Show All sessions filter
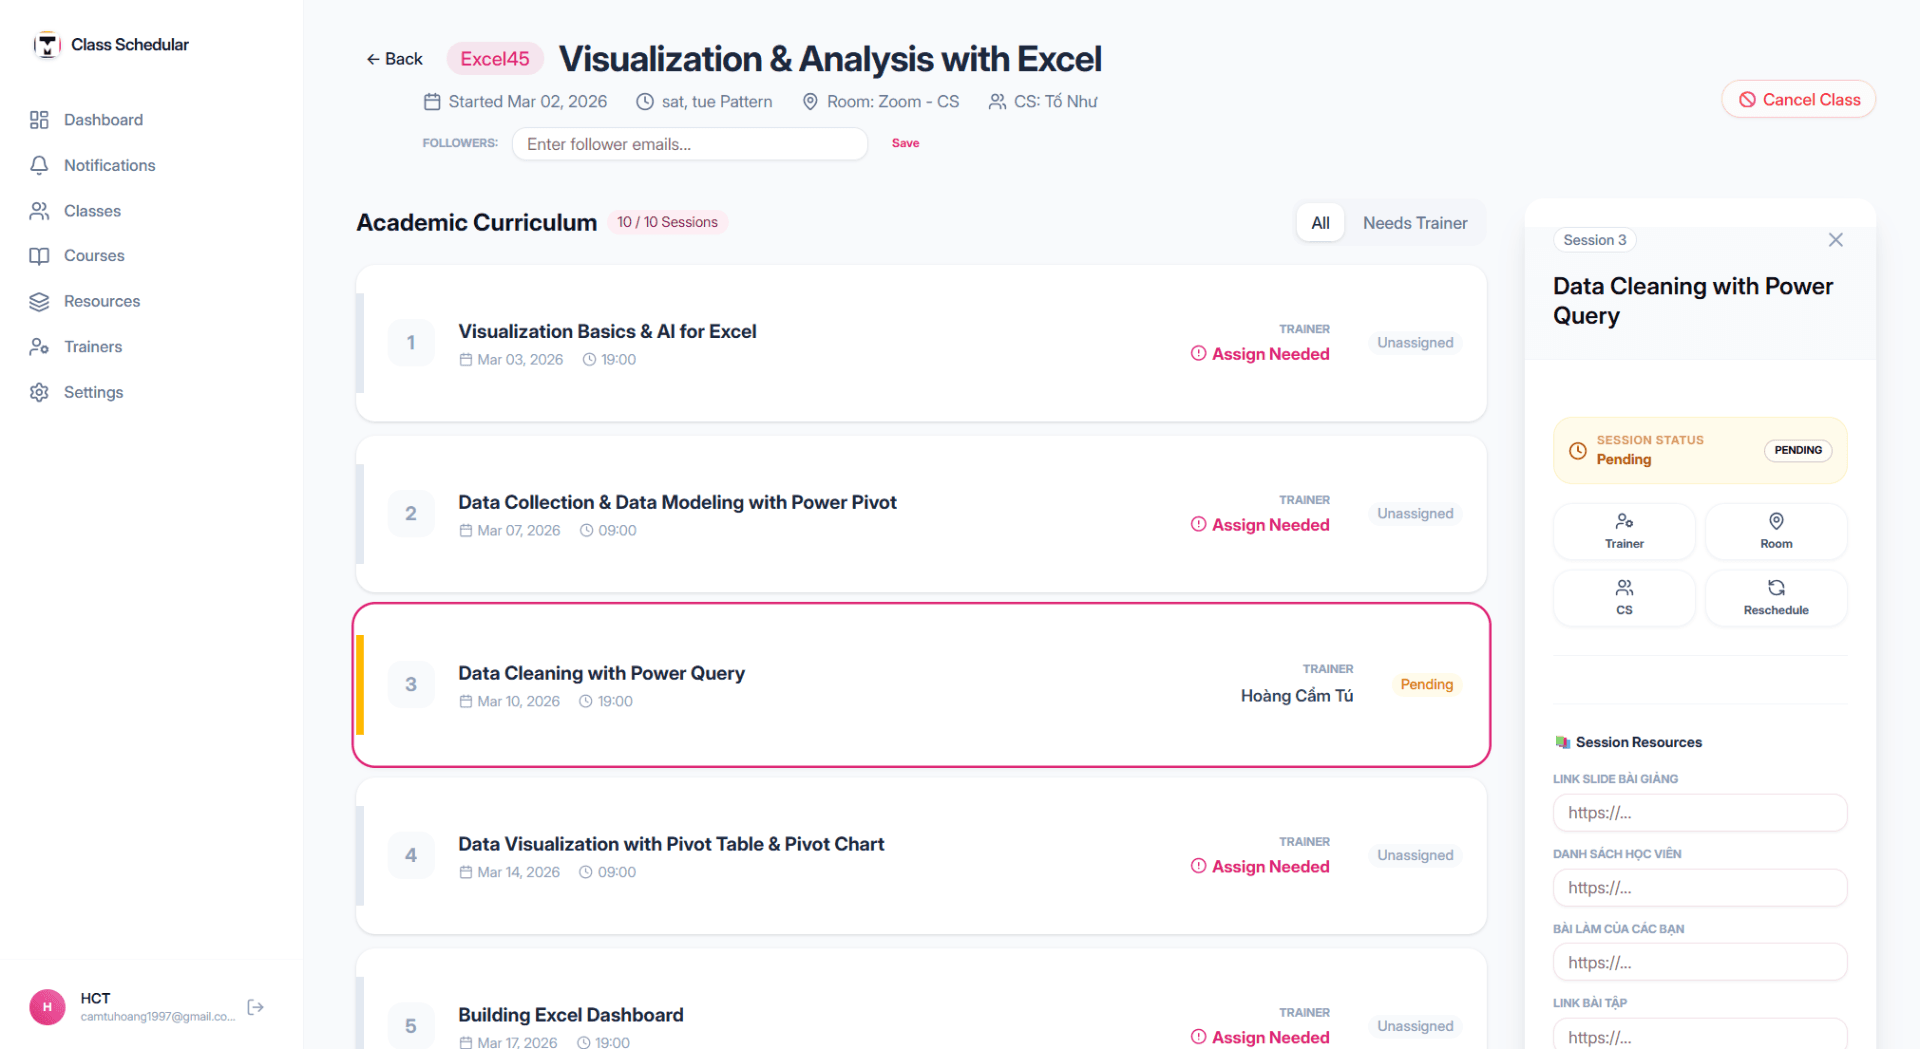This screenshot has width=1920, height=1049. [x=1320, y=223]
